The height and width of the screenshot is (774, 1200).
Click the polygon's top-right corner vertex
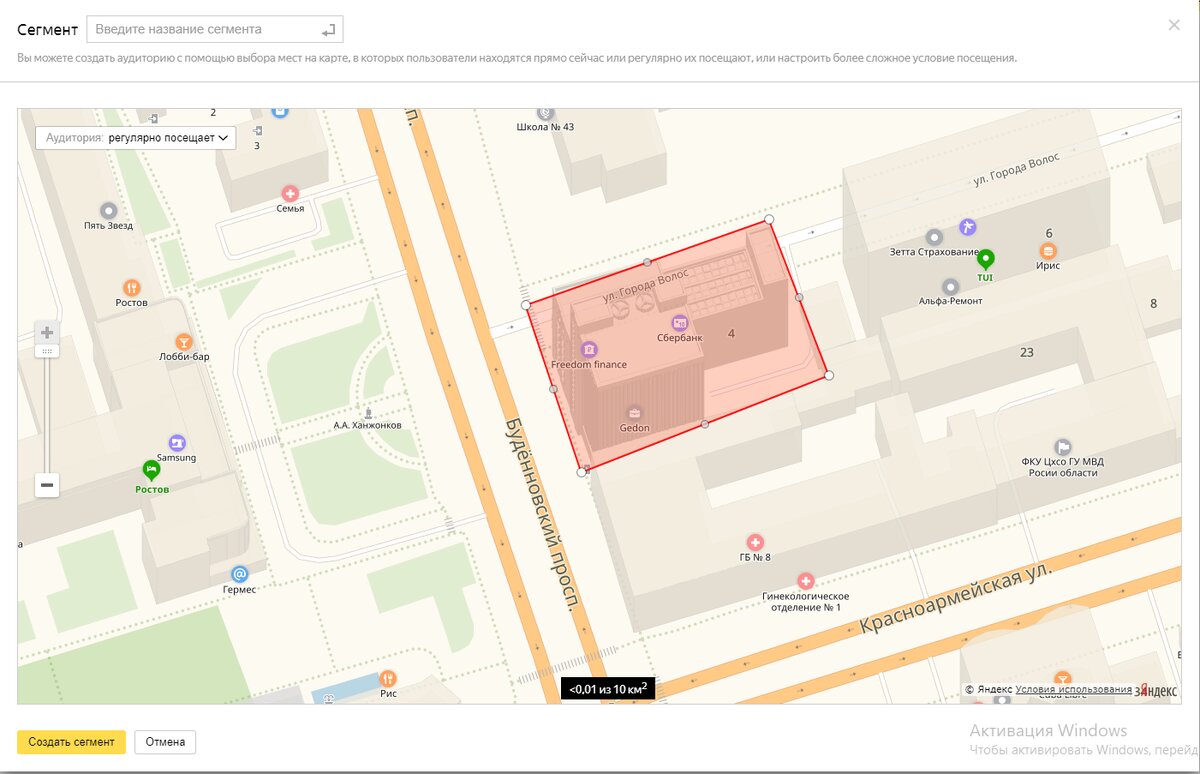click(769, 219)
